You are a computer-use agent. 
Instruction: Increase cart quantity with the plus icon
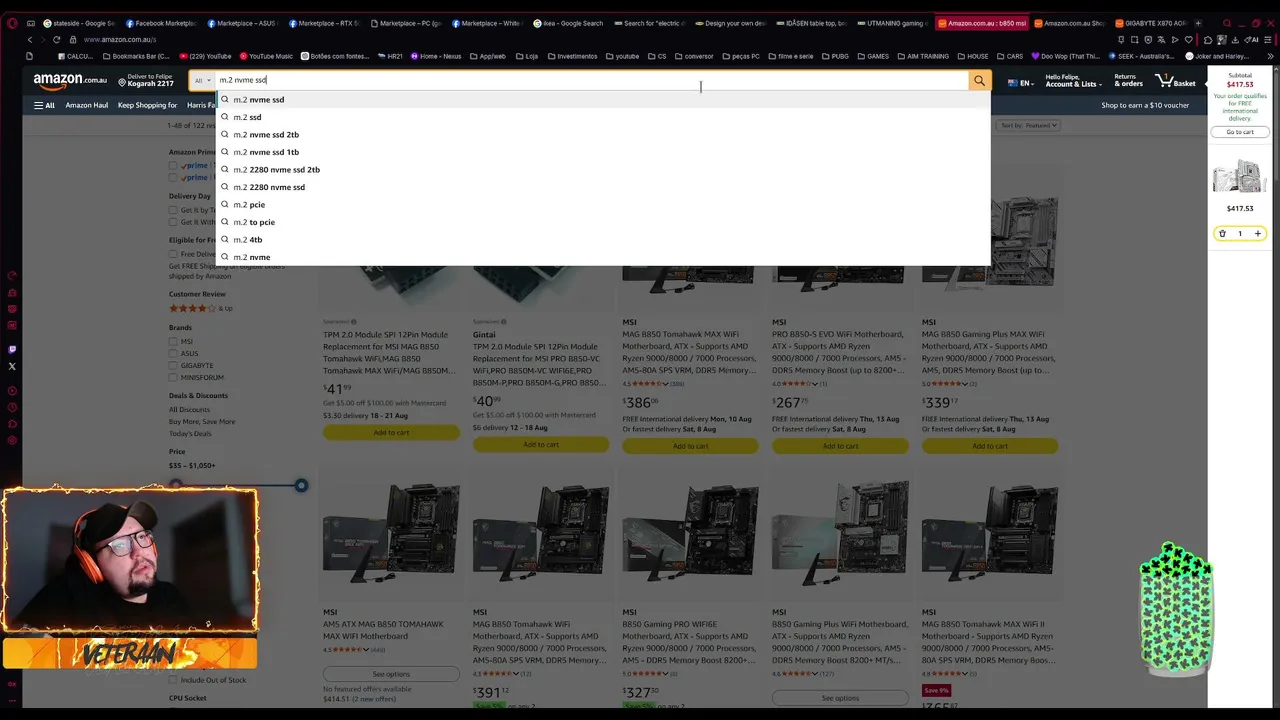point(1258,234)
